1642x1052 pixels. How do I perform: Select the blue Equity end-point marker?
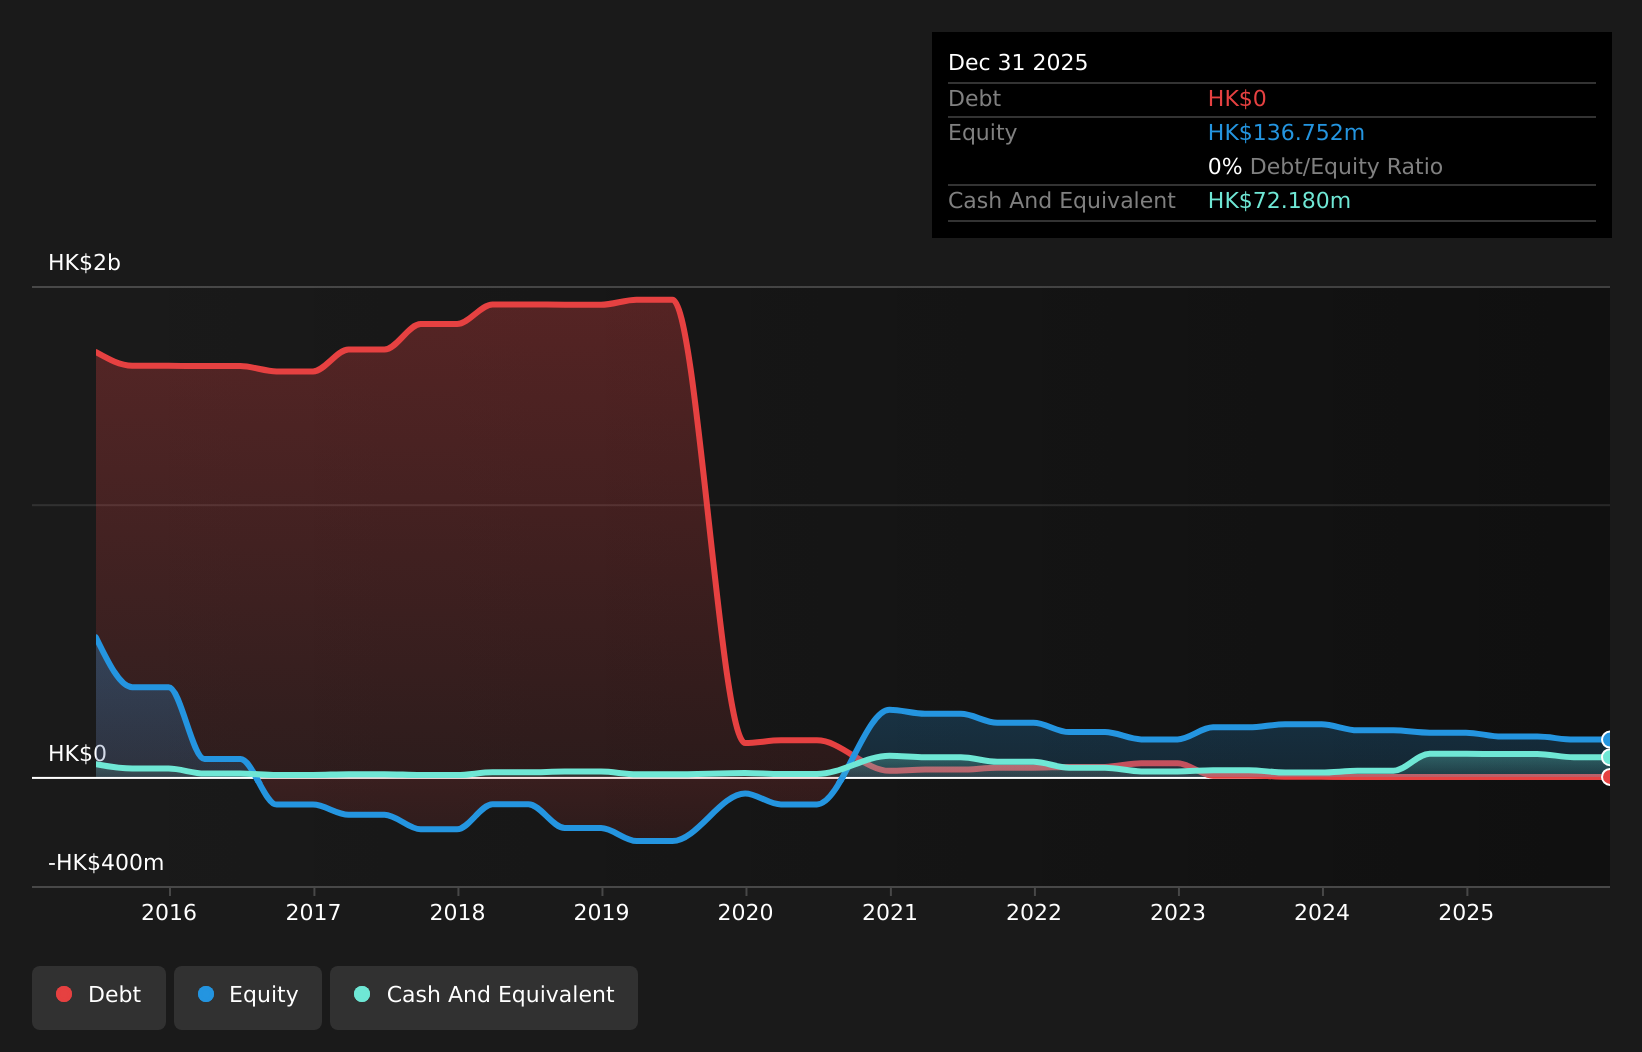click(1608, 740)
